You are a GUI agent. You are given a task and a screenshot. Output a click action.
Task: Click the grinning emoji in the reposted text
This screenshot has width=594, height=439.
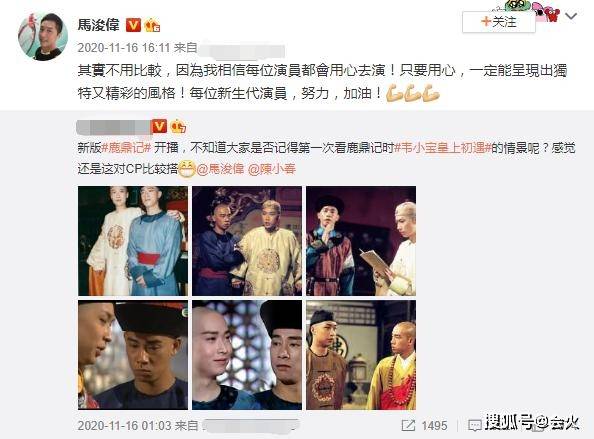click(187, 169)
